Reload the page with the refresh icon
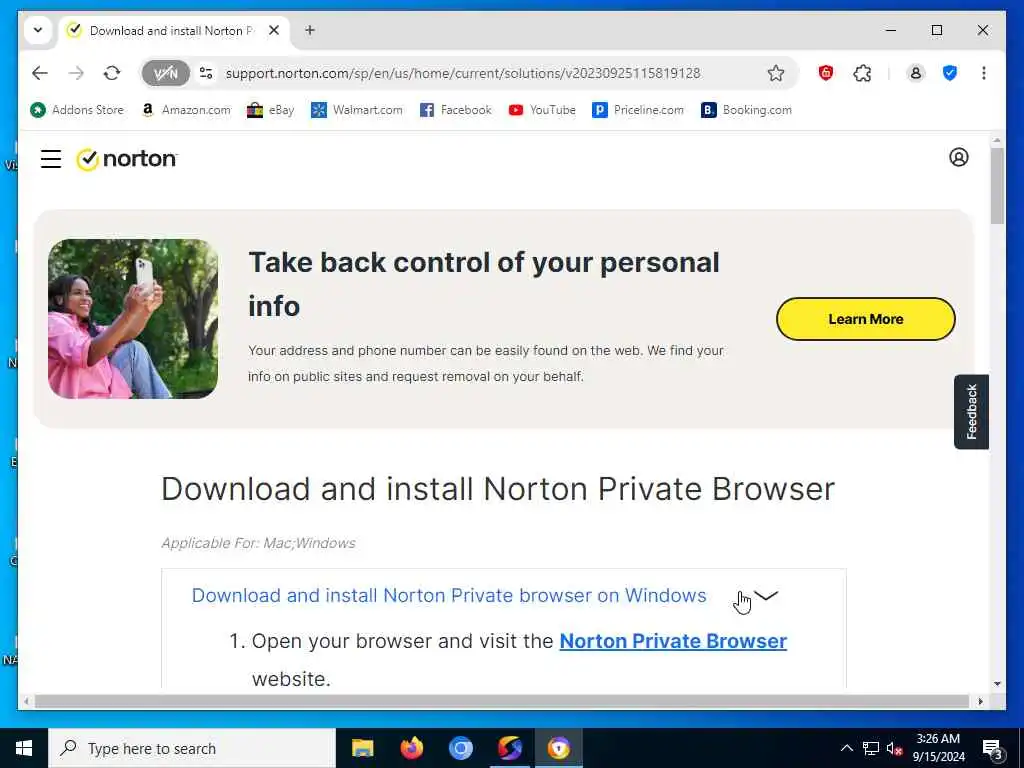 [112, 73]
